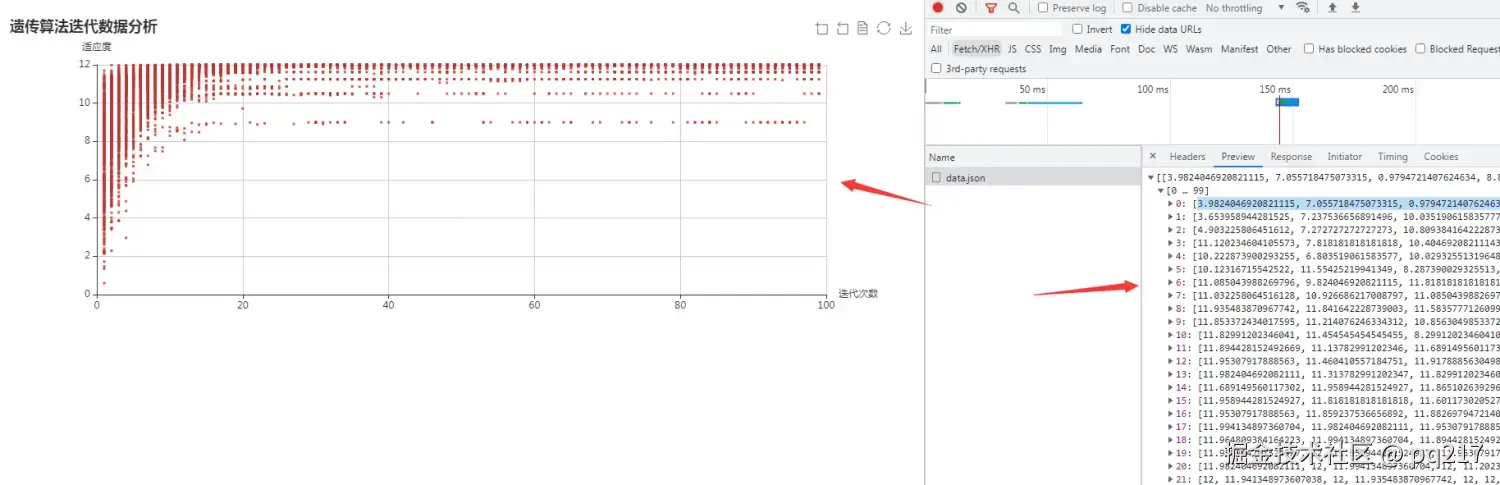Filter requests by Font

click(1120, 48)
